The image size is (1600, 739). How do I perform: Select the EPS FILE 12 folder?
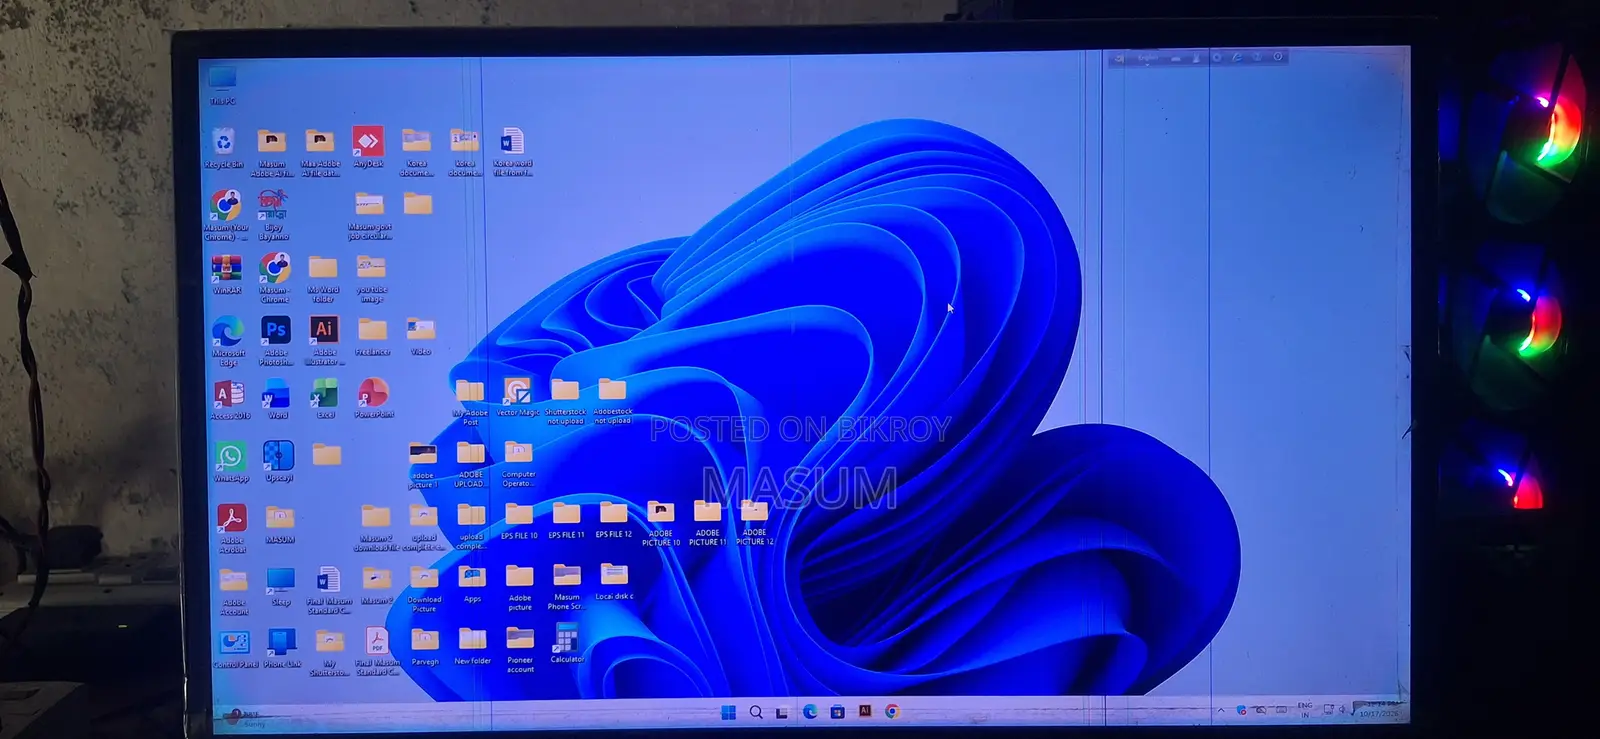(613, 521)
